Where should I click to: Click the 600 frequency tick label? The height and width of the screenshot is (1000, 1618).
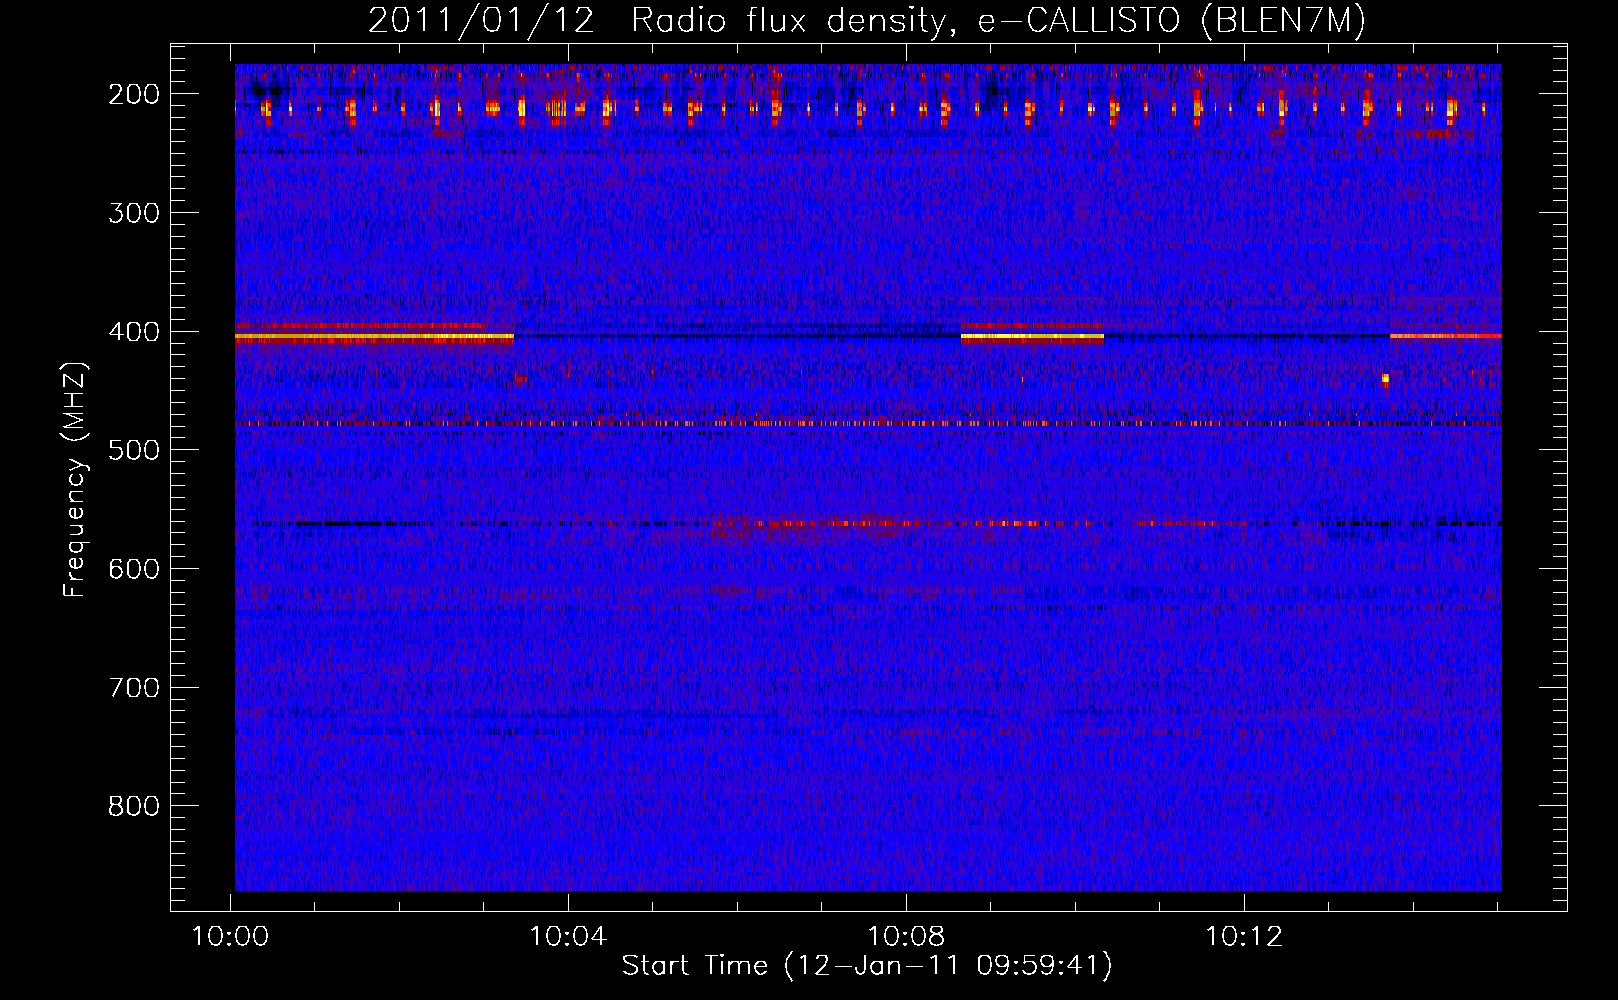click(133, 569)
